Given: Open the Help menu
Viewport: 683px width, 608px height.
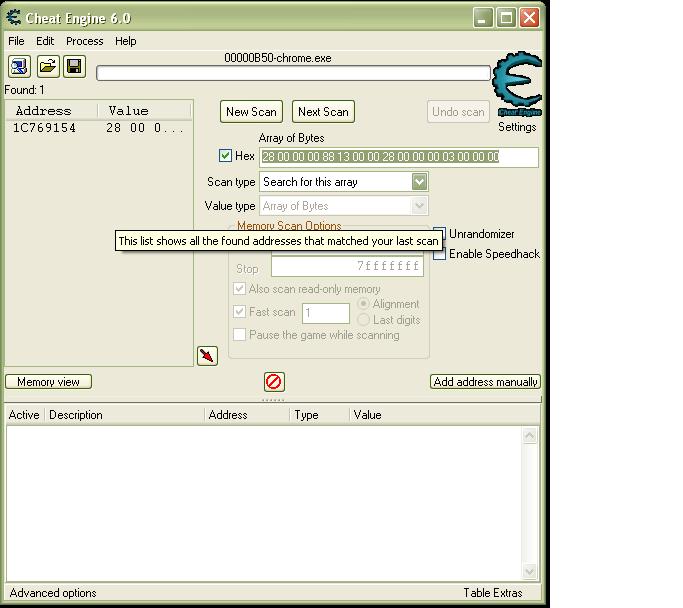Looking at the screenshot, I should tap(125, 41).
